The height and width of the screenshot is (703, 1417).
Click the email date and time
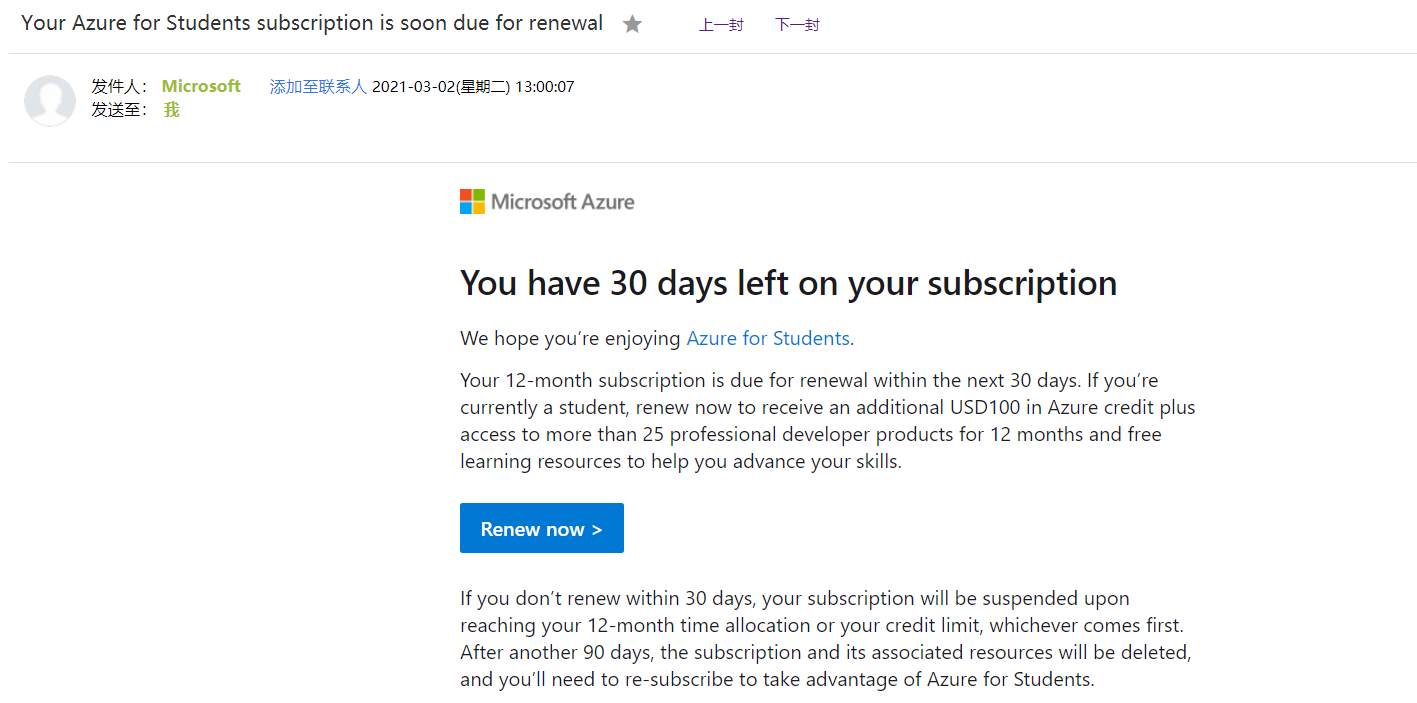473,87
